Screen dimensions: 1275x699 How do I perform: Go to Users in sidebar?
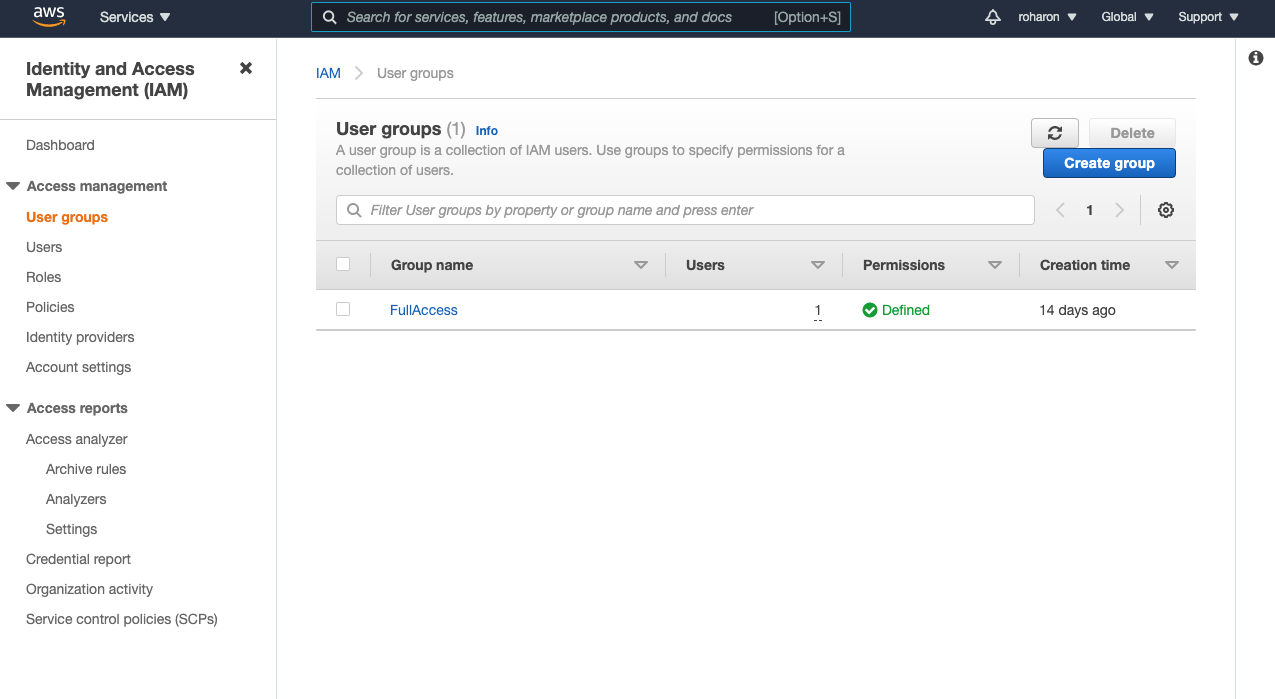(x=44, y=247)
